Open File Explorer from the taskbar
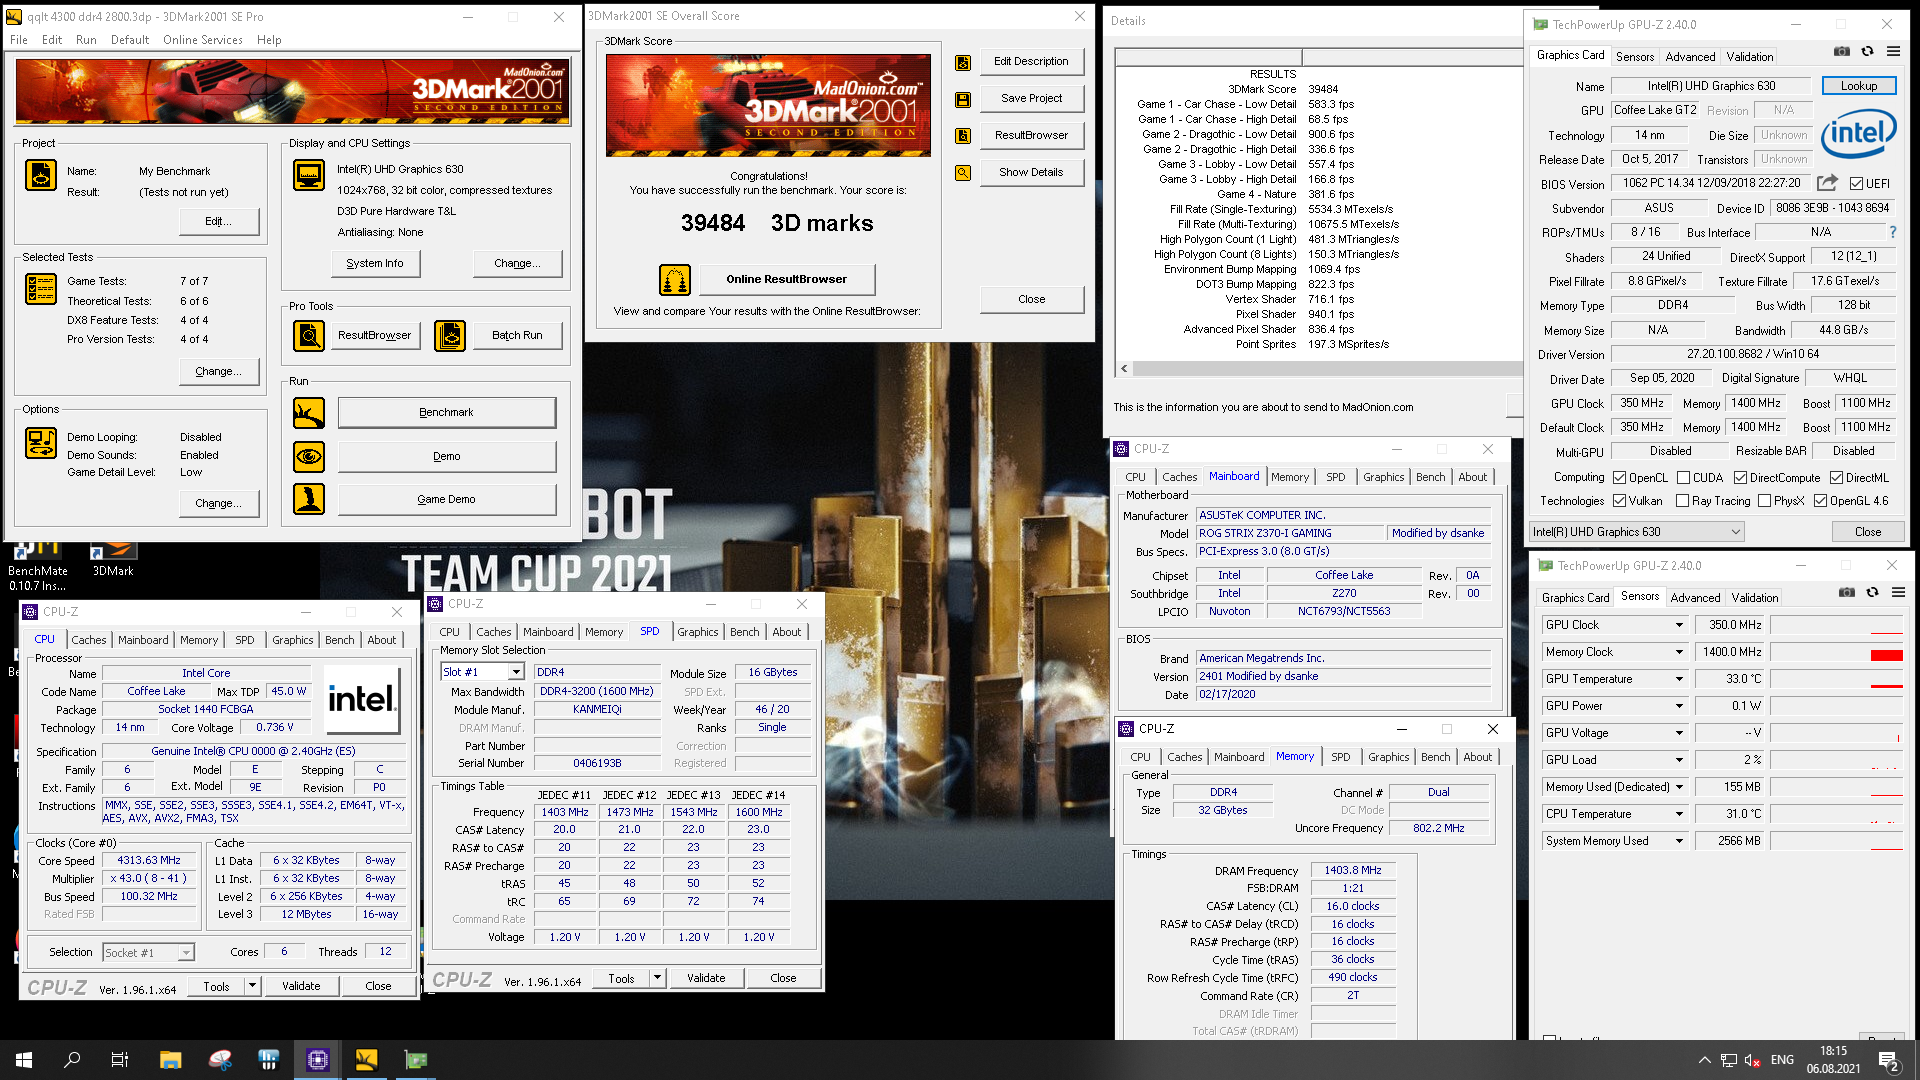Image resolution: width=1920 pixels, height=1080 pixels. [170, 1060]
